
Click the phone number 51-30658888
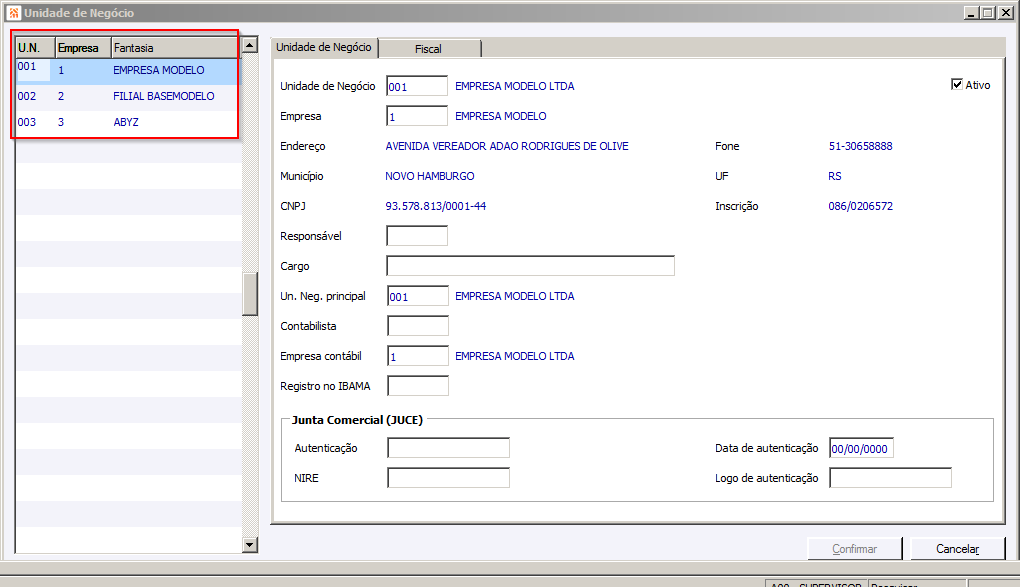tap(860, 146)
